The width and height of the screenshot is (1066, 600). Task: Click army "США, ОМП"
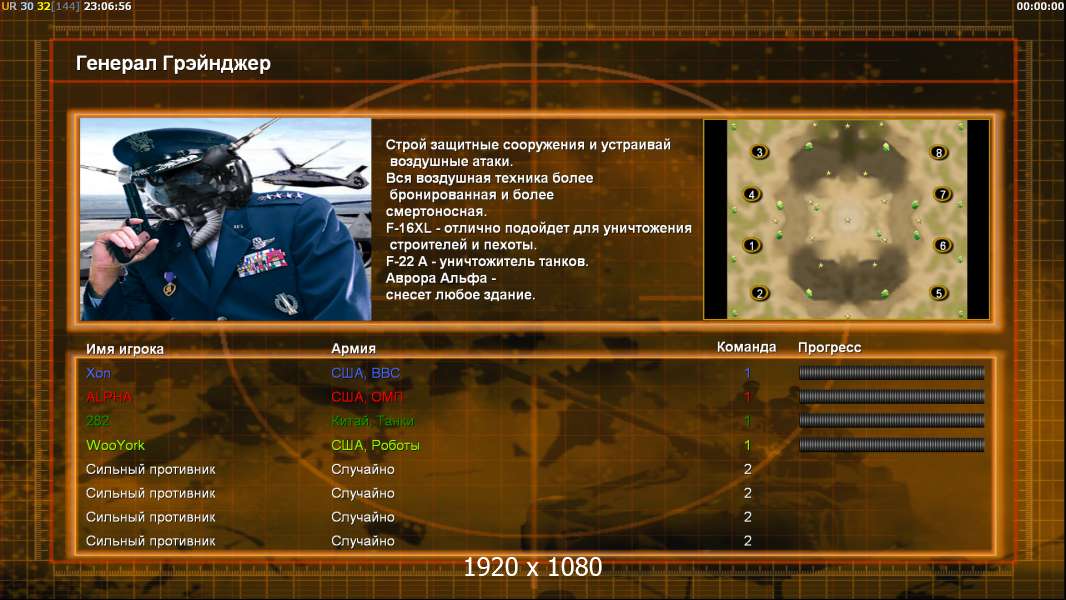coord(367,397)
